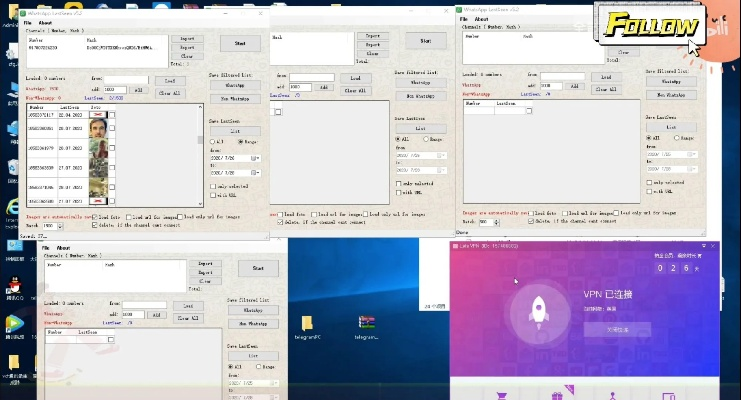The image size is (741, 400).
Task: Open About menu in the bottom-left window
Action: [62, 247]
